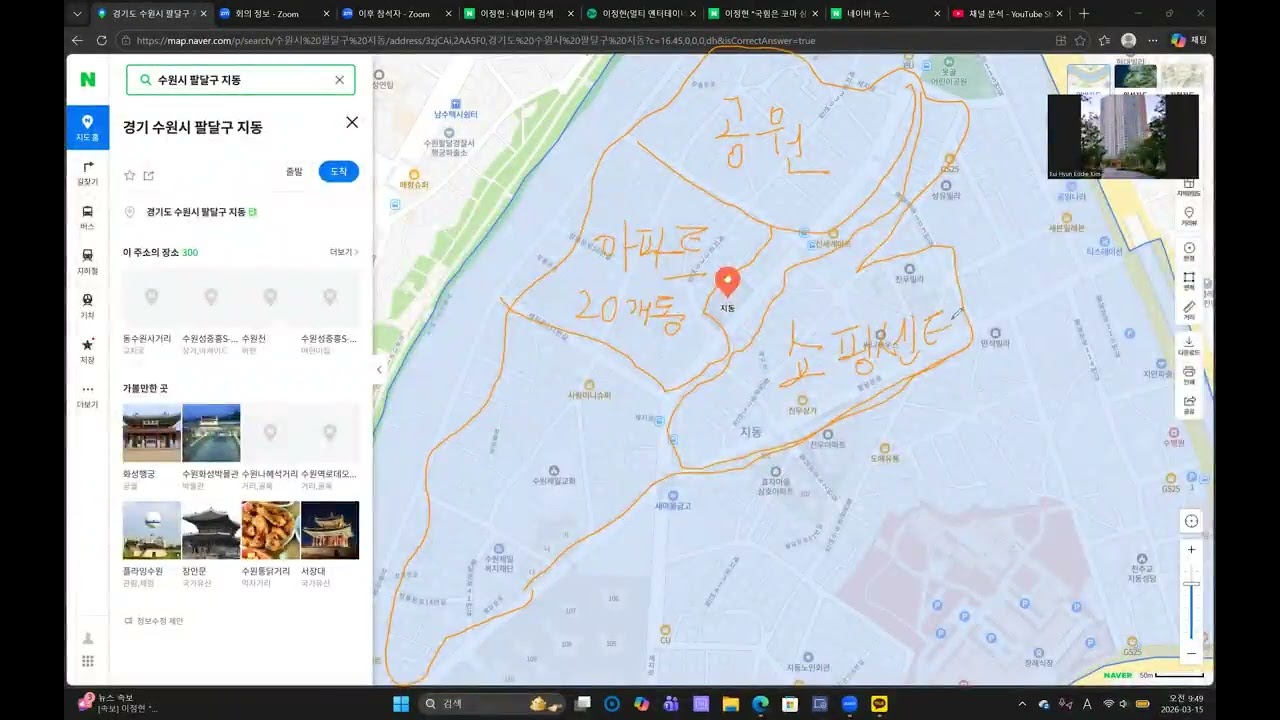Open the 동수원사거리 place card
The width and height of the screenshot is (1280, 720).
tap(152, 312)
